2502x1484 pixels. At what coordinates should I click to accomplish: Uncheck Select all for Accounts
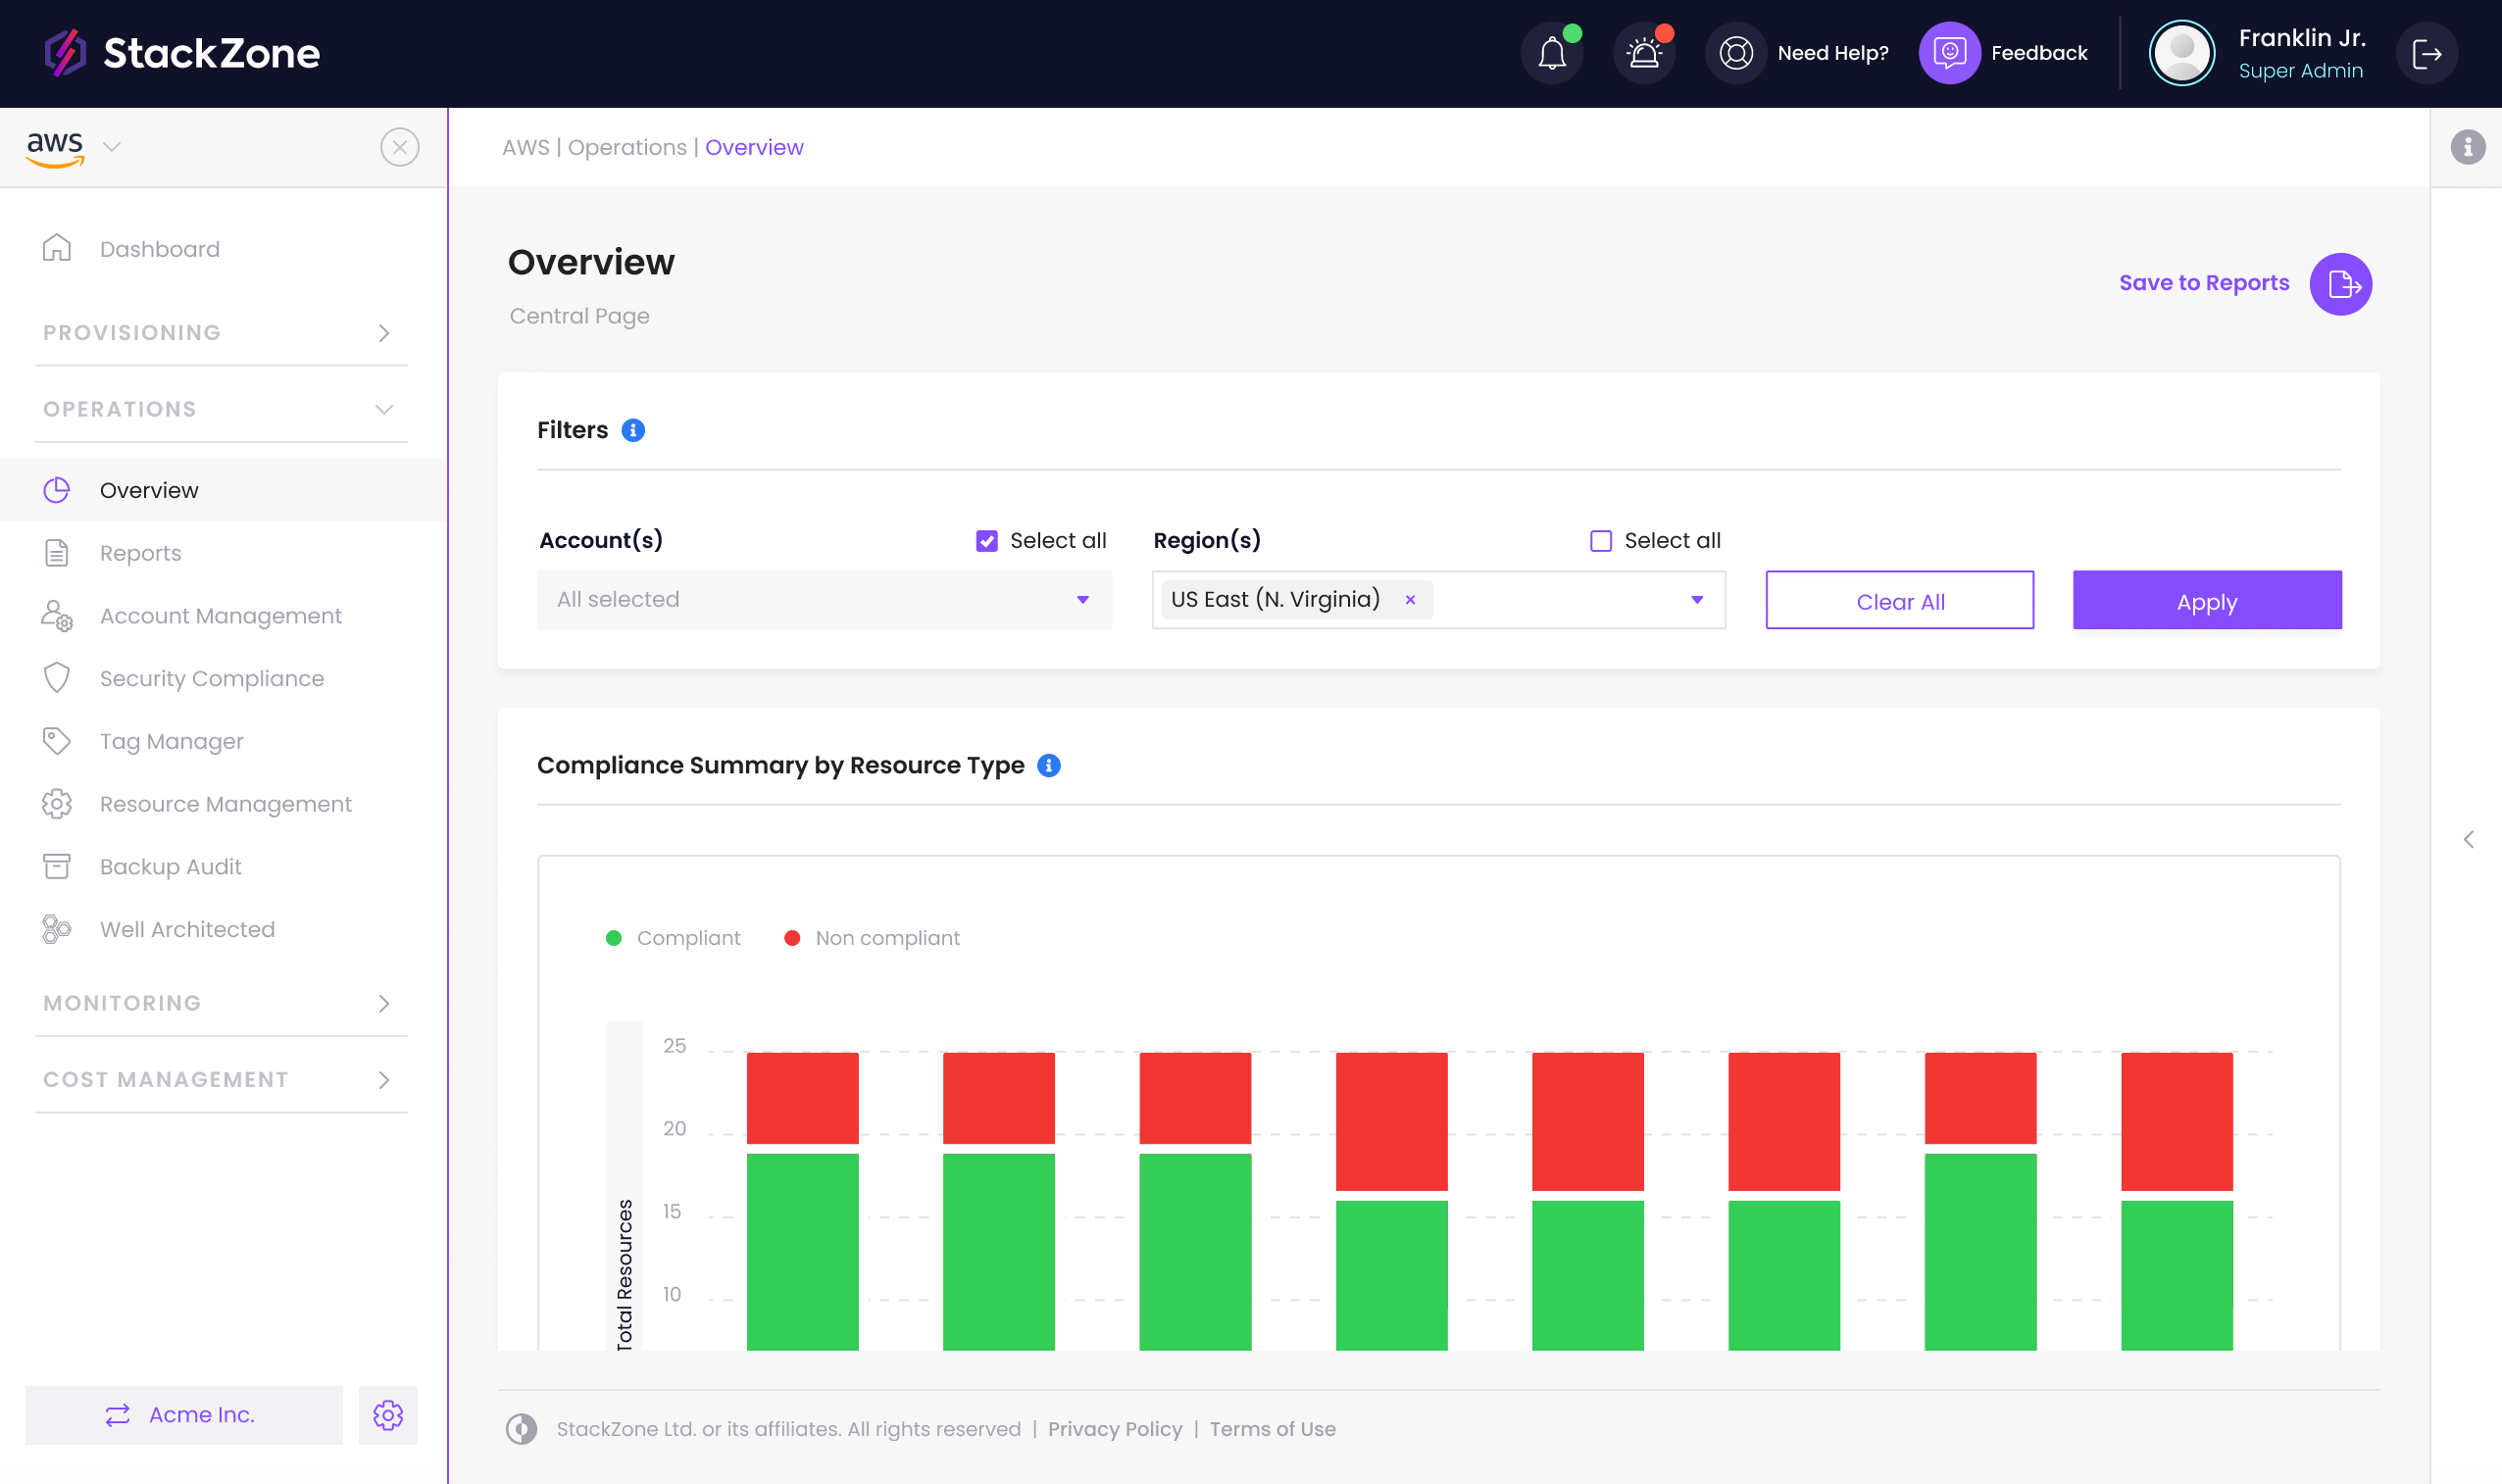pos(986,540)
